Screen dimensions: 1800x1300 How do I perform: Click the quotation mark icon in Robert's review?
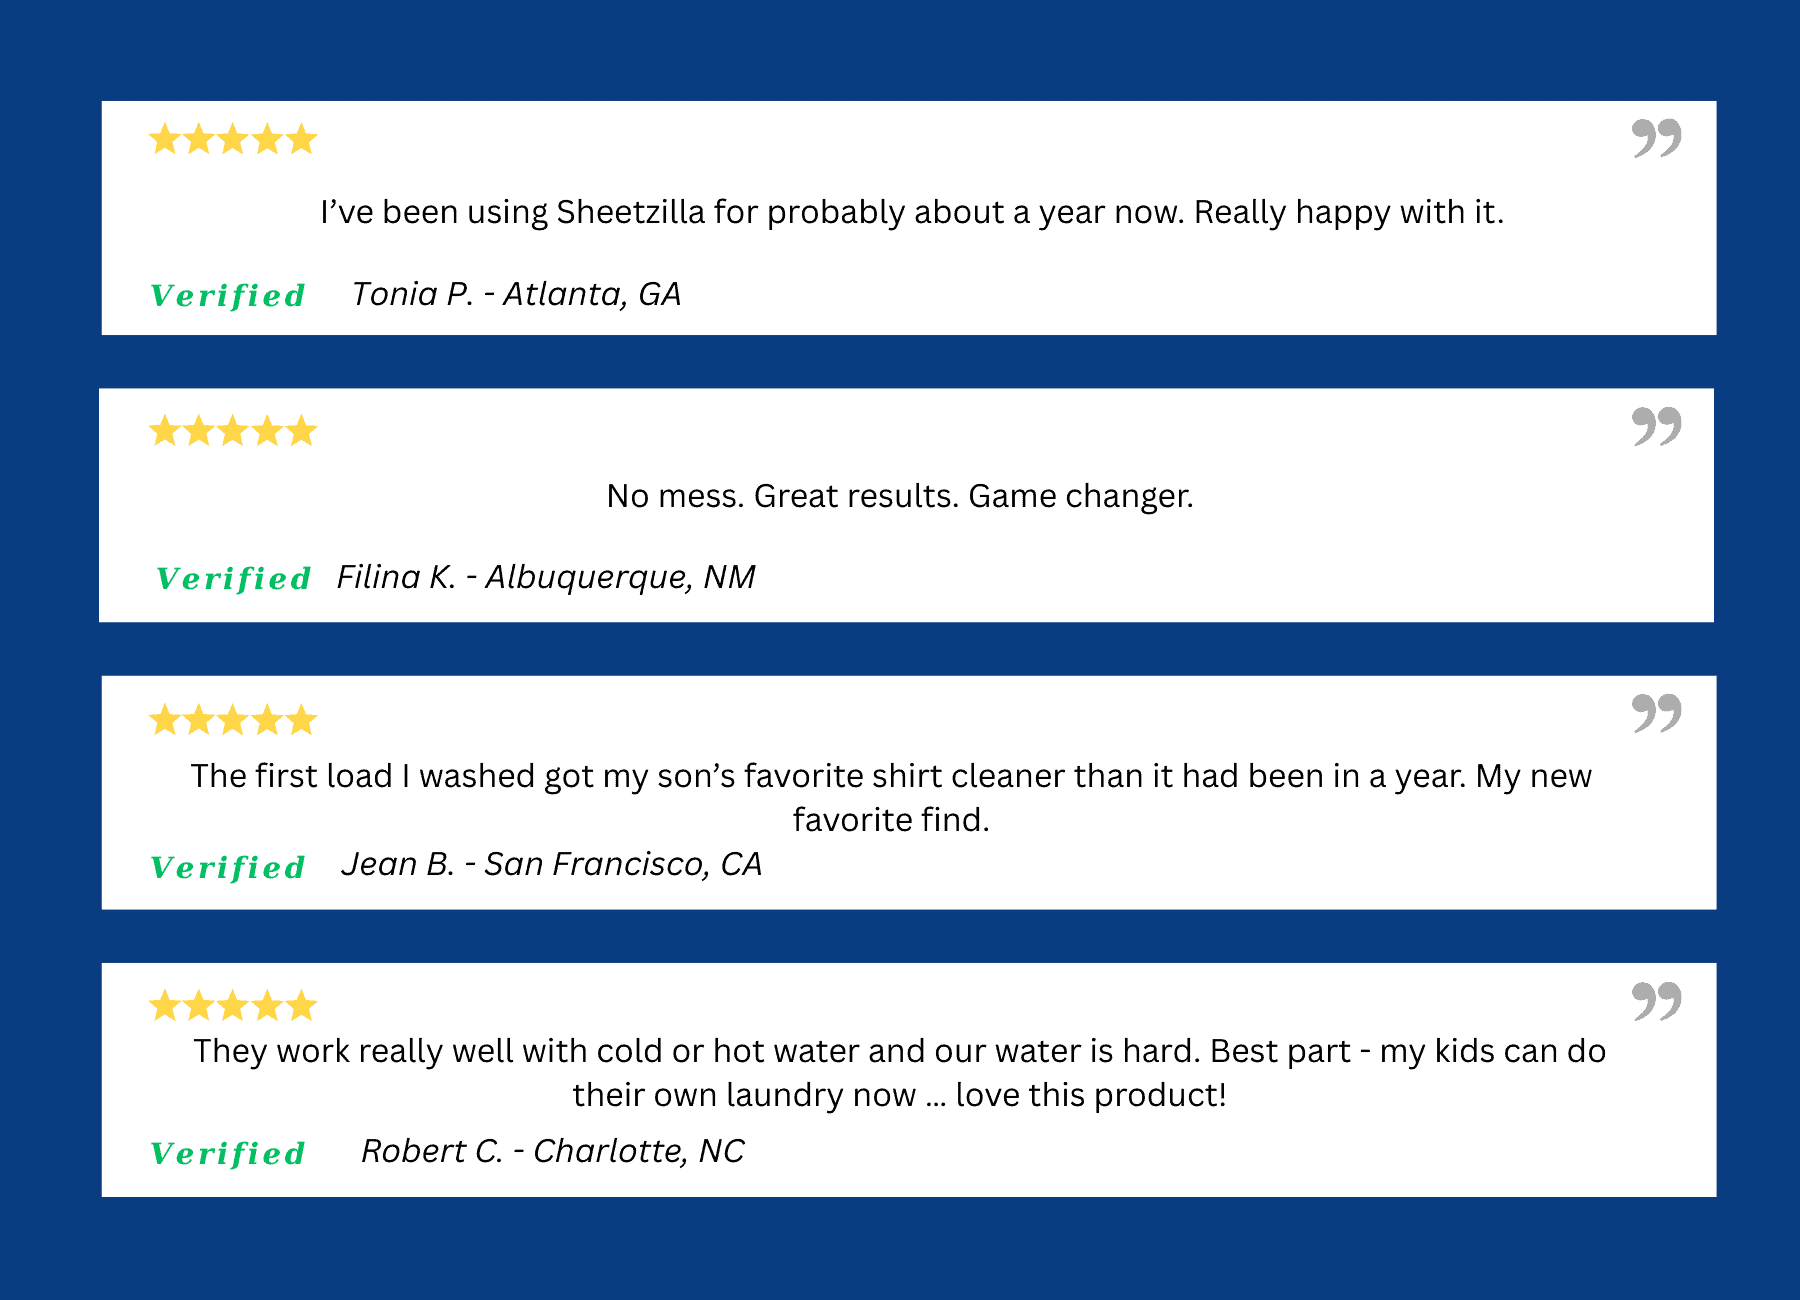pyautogui.click(x=1656, y=1000)
